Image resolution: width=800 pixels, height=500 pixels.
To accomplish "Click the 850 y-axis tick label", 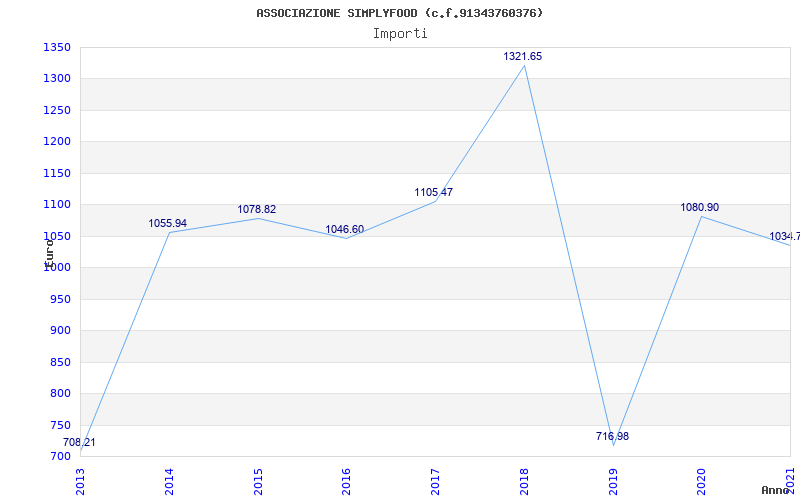I will pyautogui.click(x=60, y=362).
